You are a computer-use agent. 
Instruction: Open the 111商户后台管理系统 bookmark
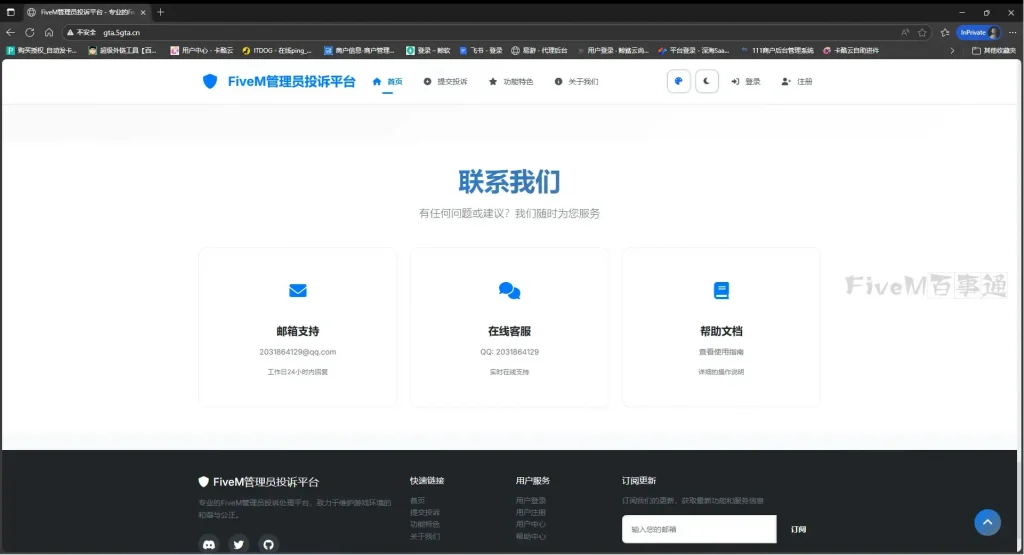click(x=777, y=50)
